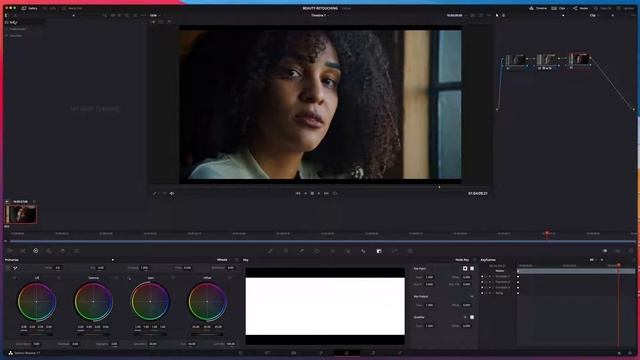Select node 03 in node editor
640x360 pixels.
click(x=580, y=59)
